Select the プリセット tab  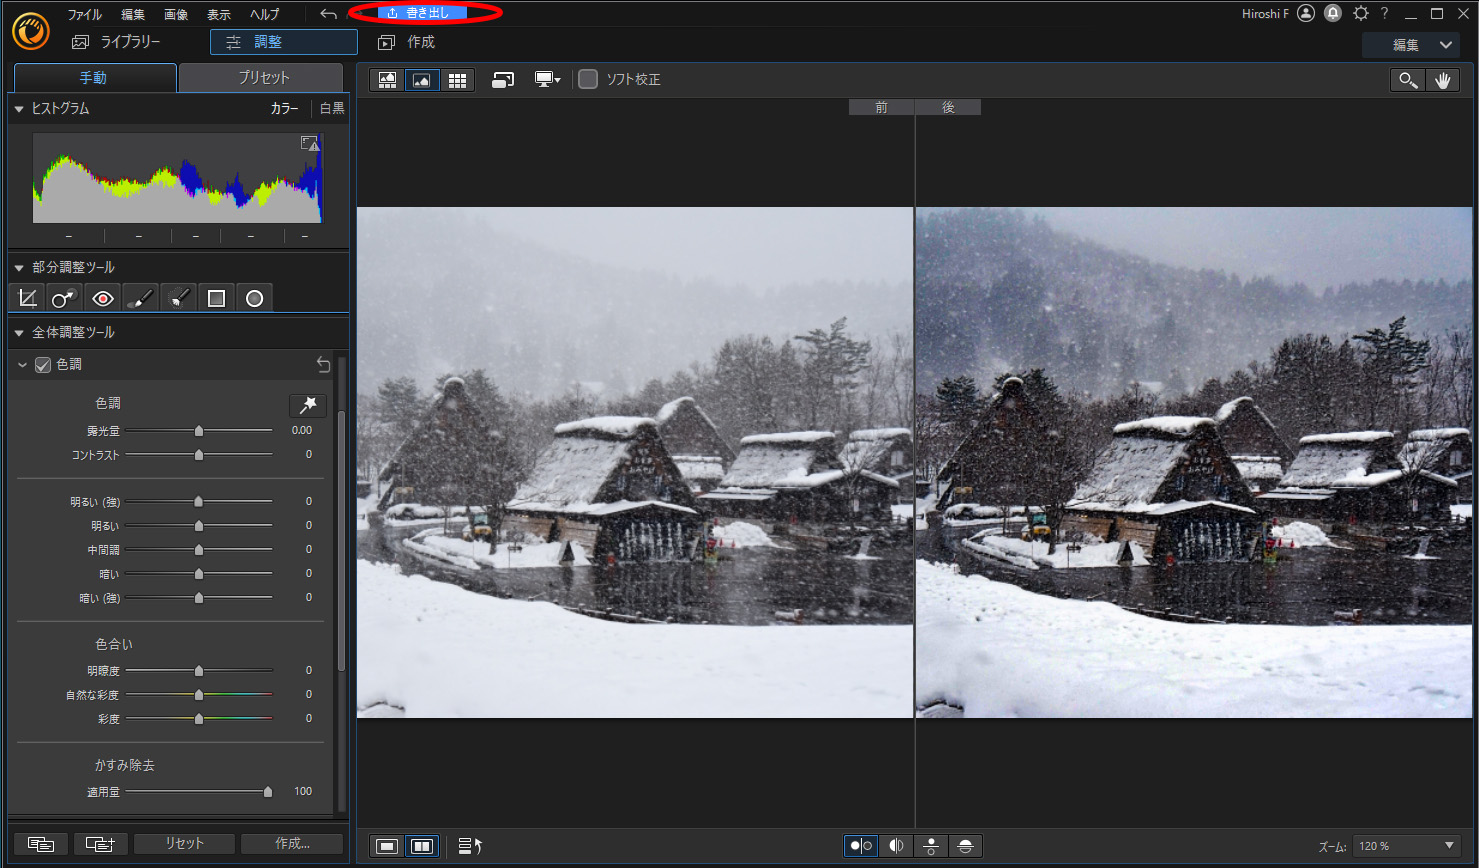click(262, 78)
